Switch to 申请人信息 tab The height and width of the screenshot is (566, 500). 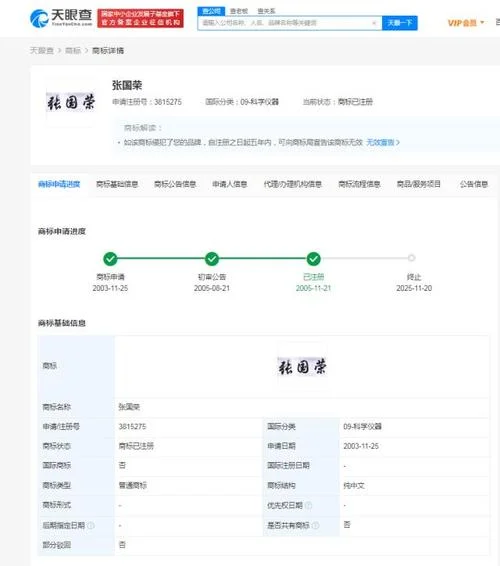[230, 184]
